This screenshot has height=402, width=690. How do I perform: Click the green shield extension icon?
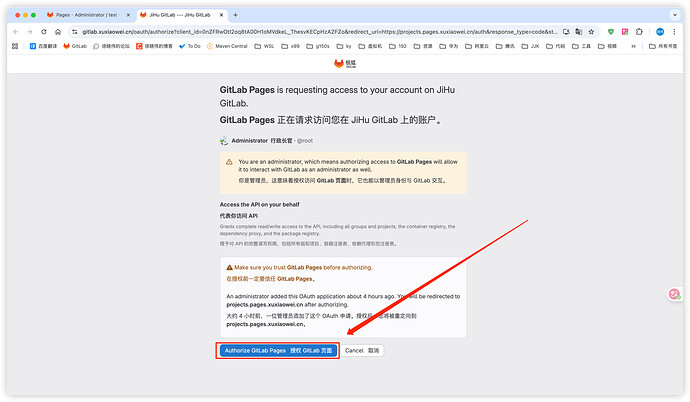point(611,32)
